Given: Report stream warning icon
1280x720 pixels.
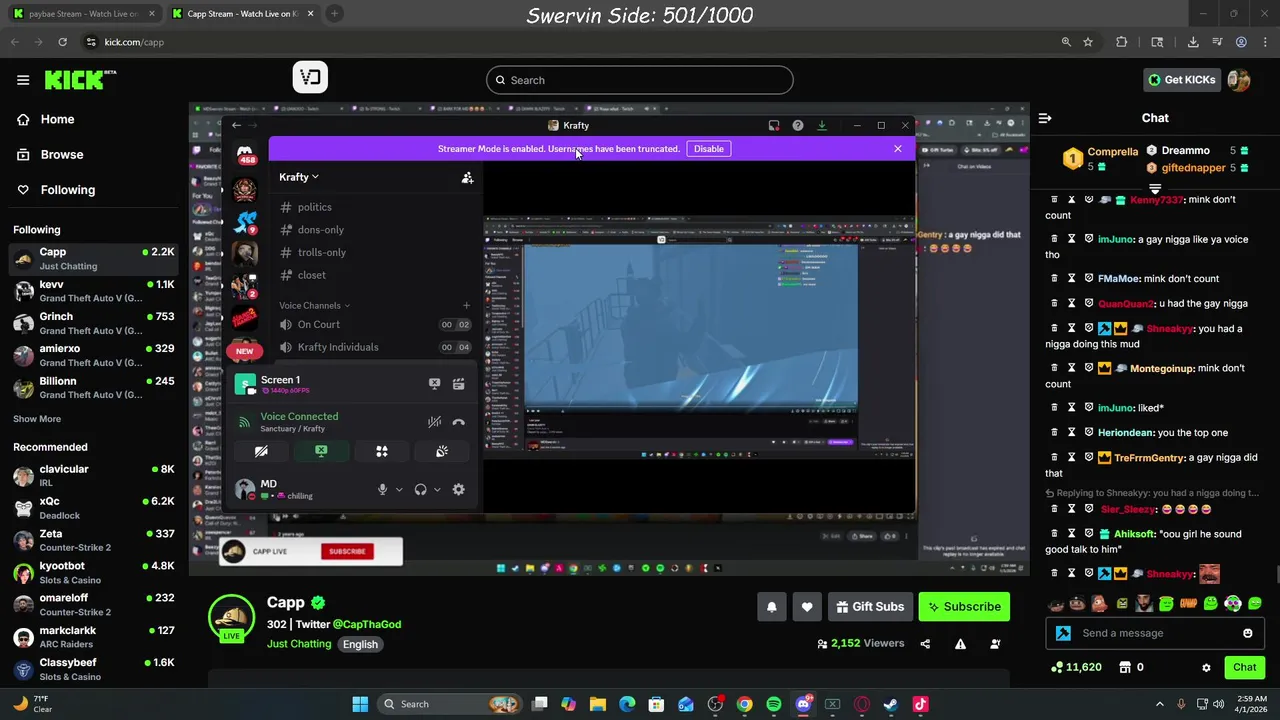Looking at the screenshot, I should coord(960,644).
